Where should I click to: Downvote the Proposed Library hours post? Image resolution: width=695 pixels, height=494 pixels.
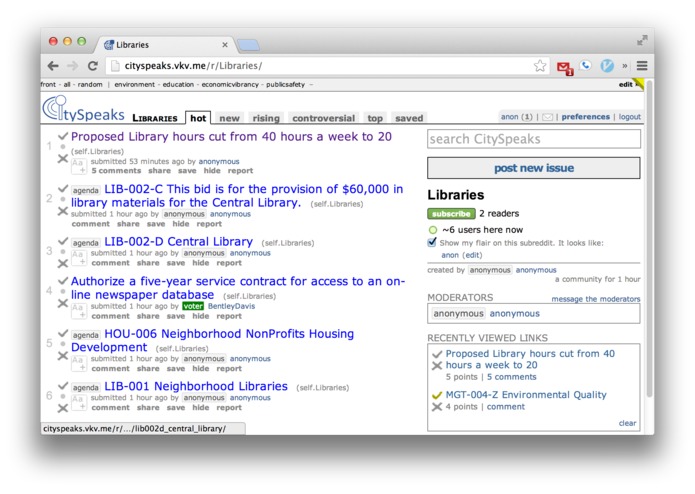tap(63, 159)
